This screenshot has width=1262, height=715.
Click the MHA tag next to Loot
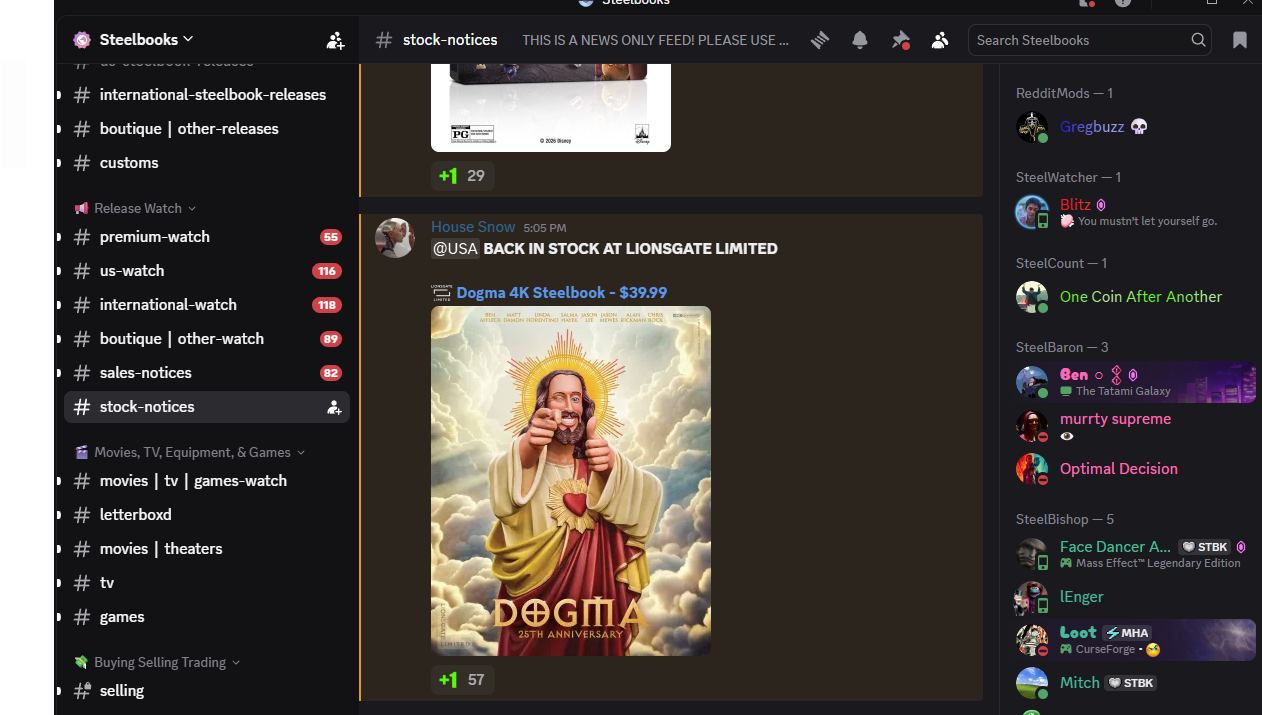(1127, 633)
